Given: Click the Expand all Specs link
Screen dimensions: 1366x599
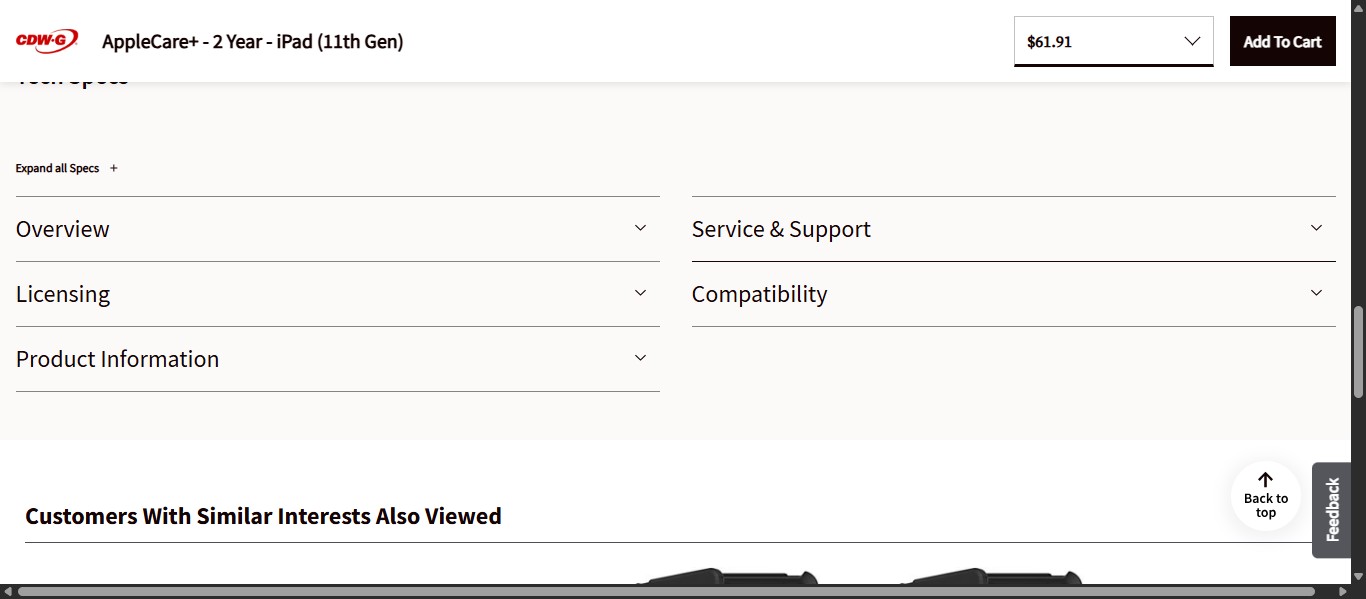Looking at the screenshot, I should [57, 168].
